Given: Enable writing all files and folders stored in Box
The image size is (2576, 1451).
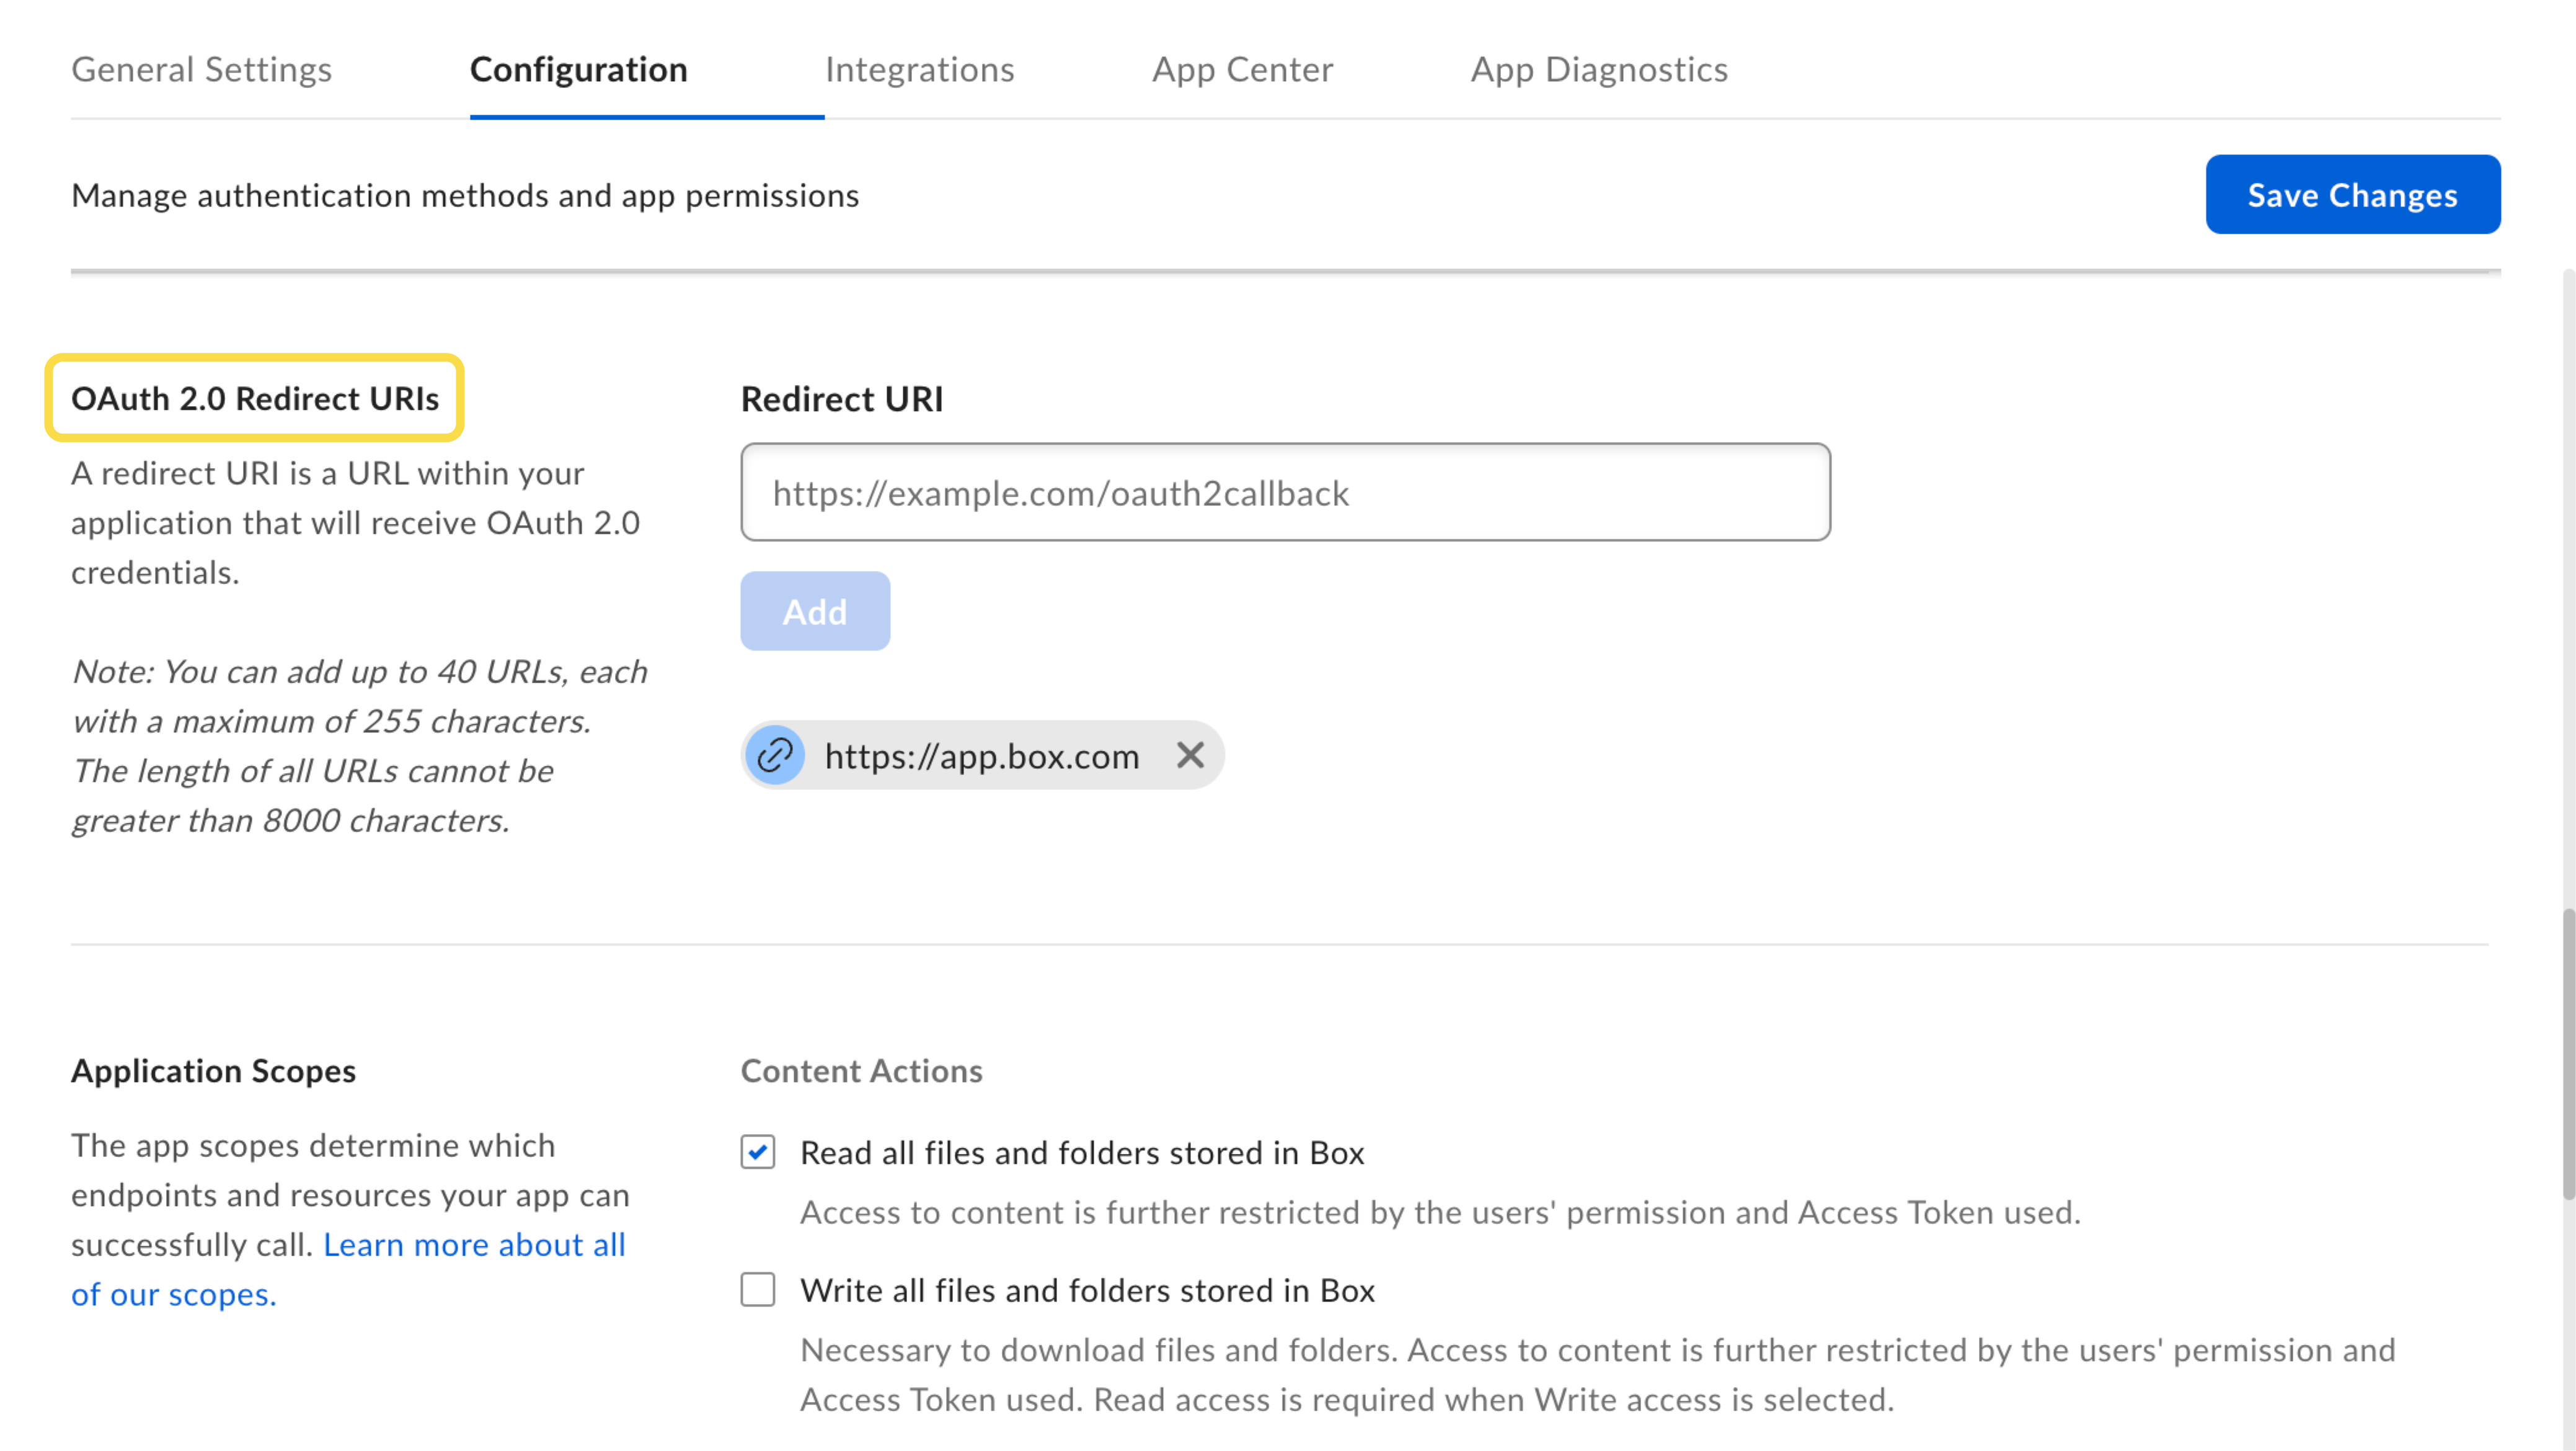Looking at the screenshot, I should coord(757,1291).
